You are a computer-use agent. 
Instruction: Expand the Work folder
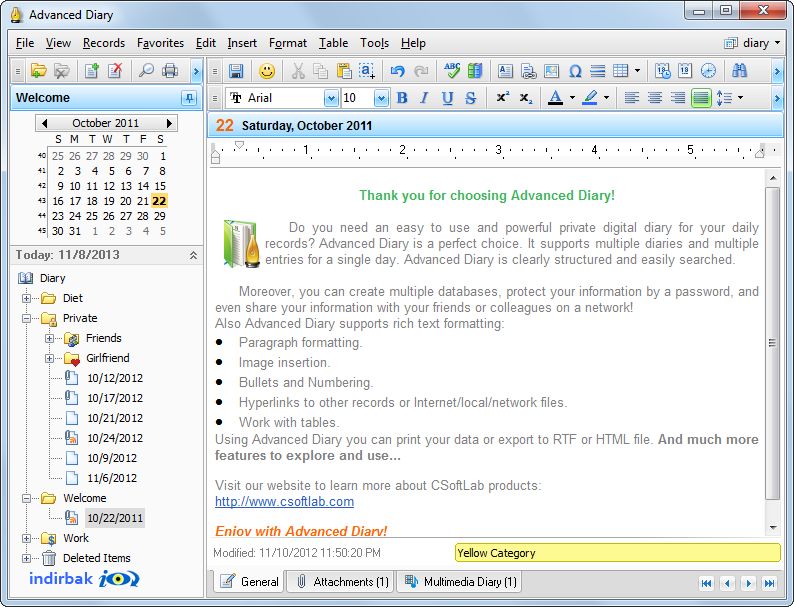[x=26, y=538]
